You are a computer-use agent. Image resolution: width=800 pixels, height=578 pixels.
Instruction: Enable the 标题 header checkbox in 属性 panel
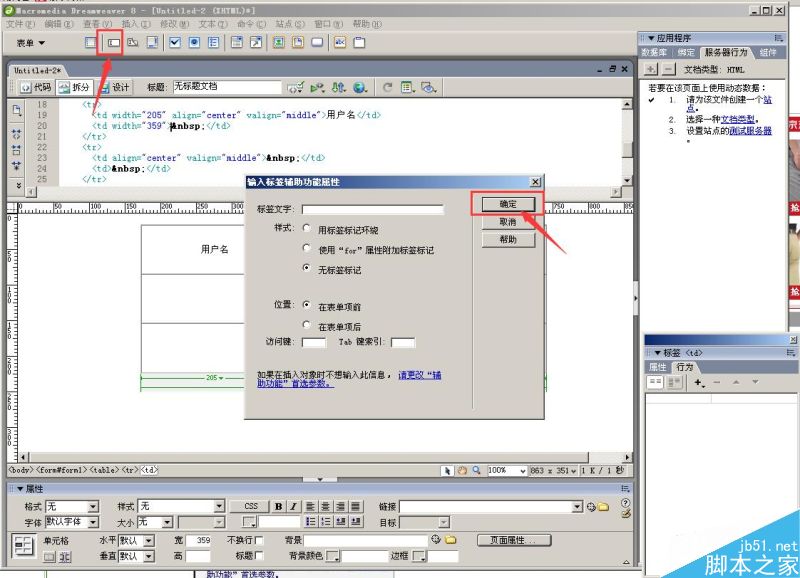259,555
